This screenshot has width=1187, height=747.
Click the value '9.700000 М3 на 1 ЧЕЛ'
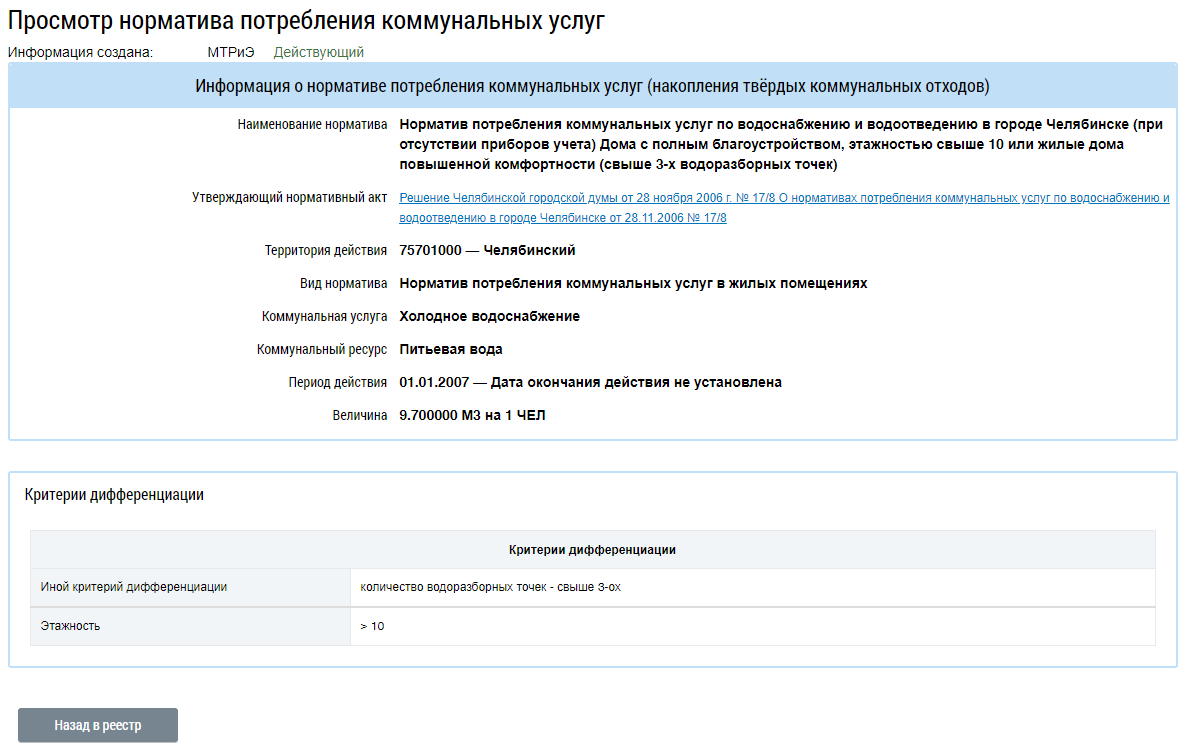pos(472,415)
